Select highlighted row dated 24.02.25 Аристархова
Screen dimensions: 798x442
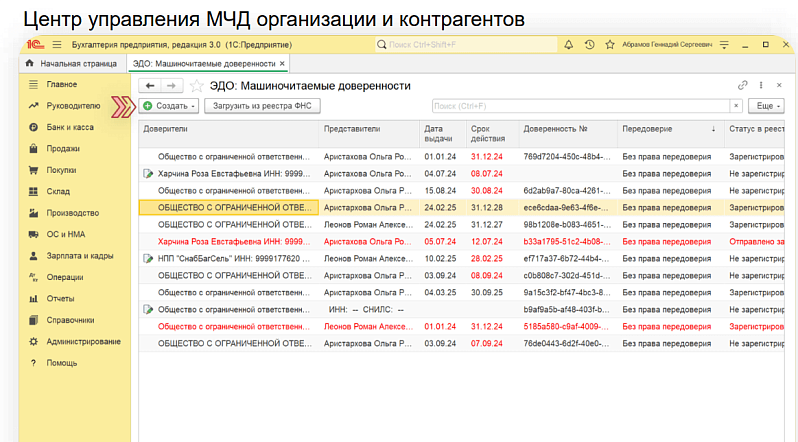pyautogui.click(x=462, y=208)
